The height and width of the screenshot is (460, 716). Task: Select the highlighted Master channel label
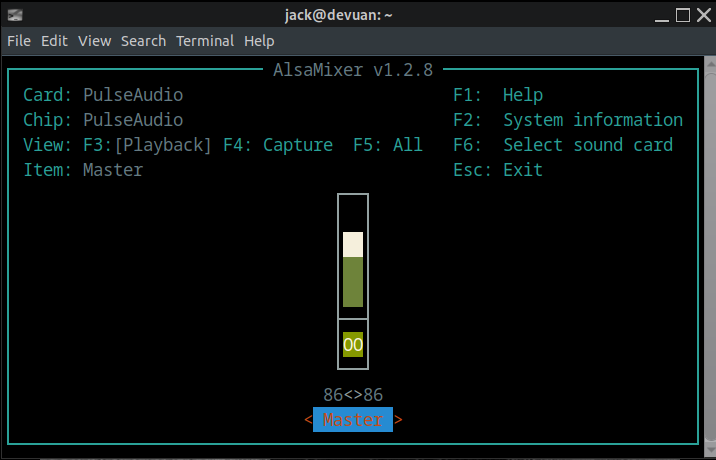[353, 420]
